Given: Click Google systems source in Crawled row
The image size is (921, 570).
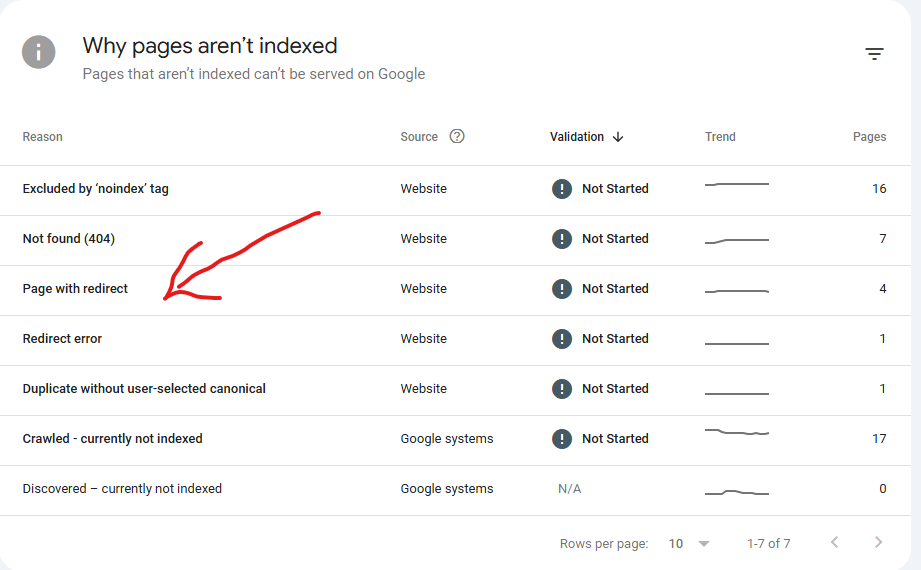Looking at the screenshot, I should tap(446, 438).
